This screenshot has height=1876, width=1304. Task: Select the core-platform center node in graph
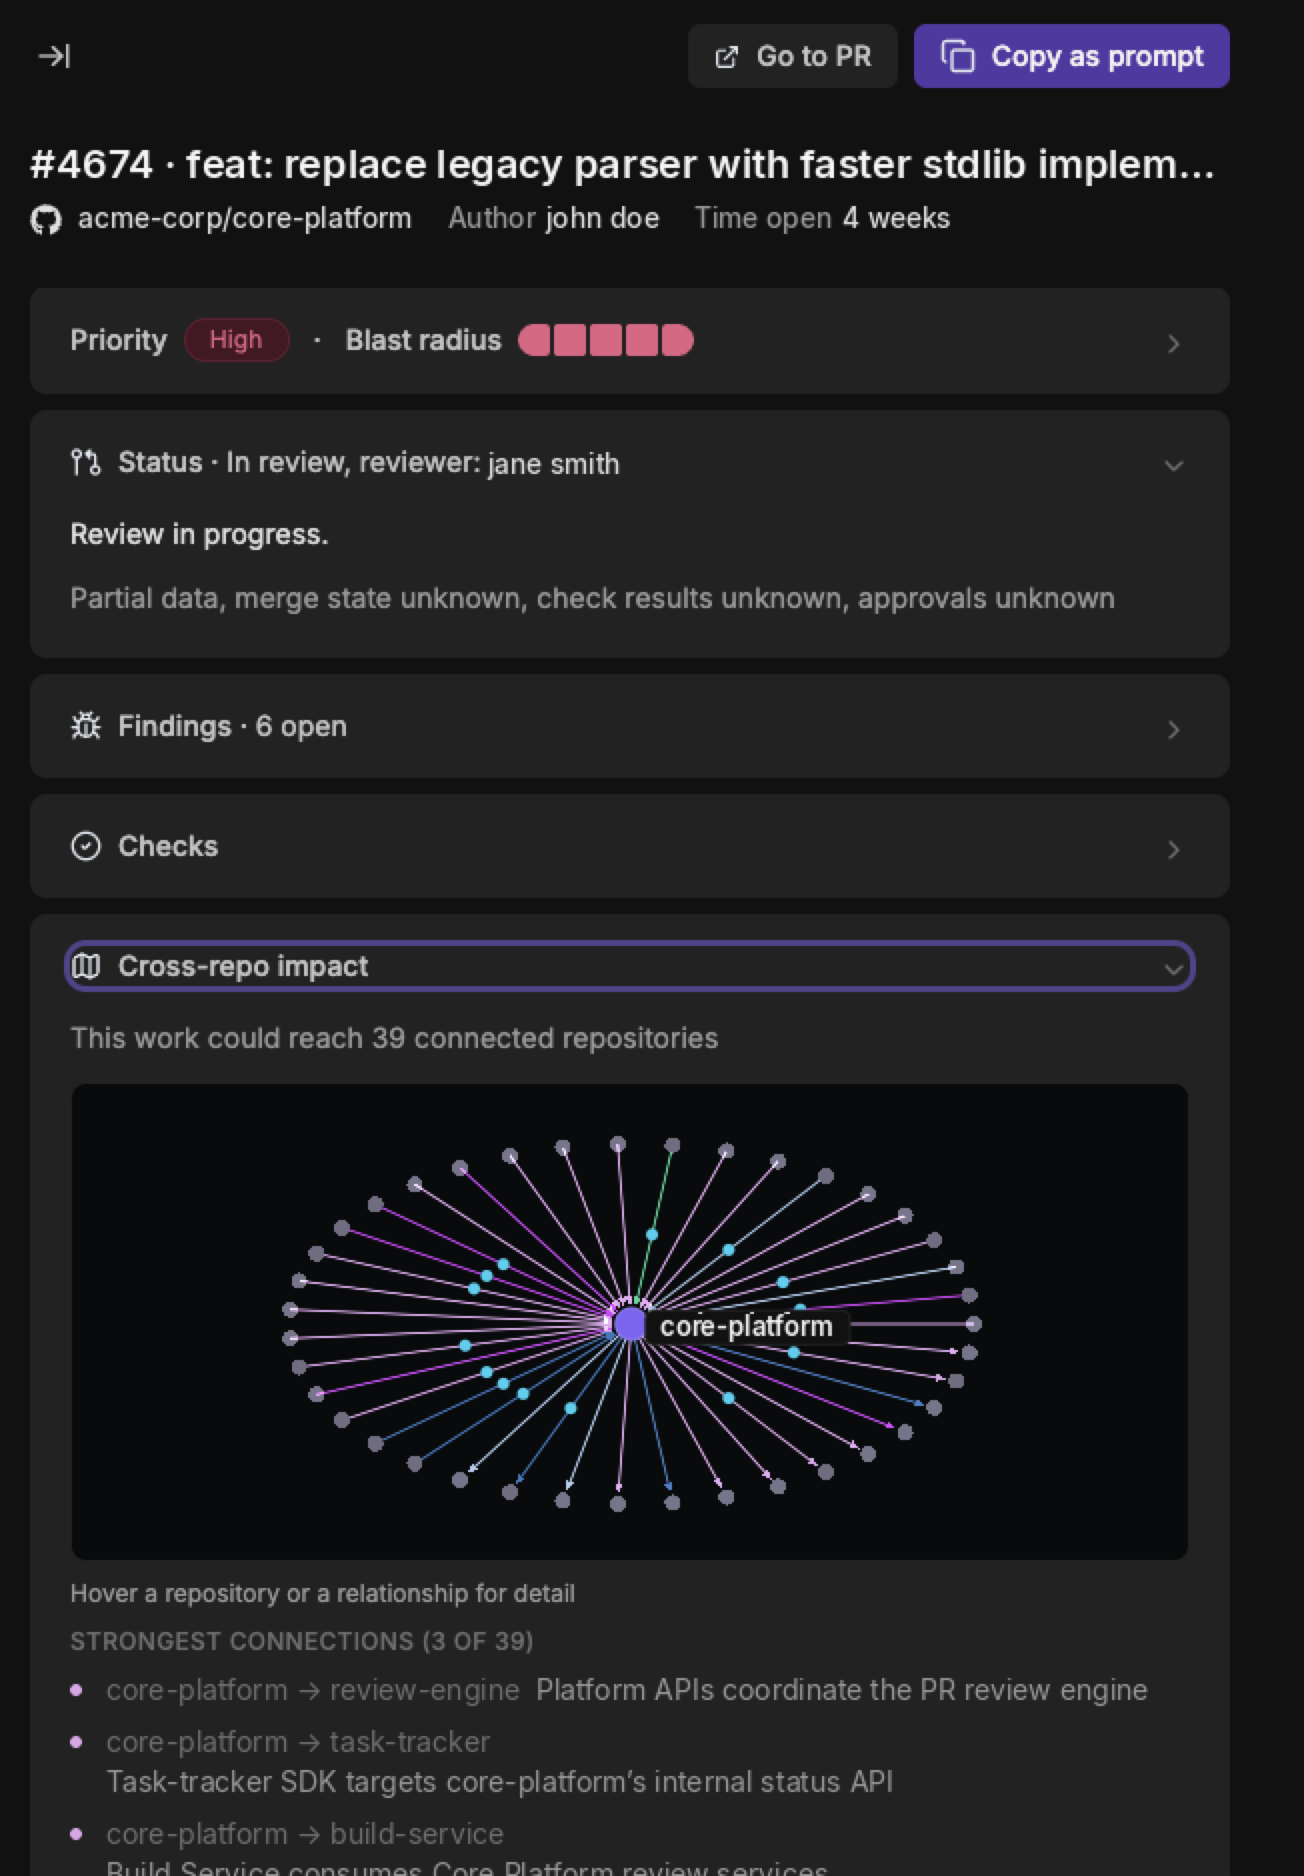coord(630,1325)
